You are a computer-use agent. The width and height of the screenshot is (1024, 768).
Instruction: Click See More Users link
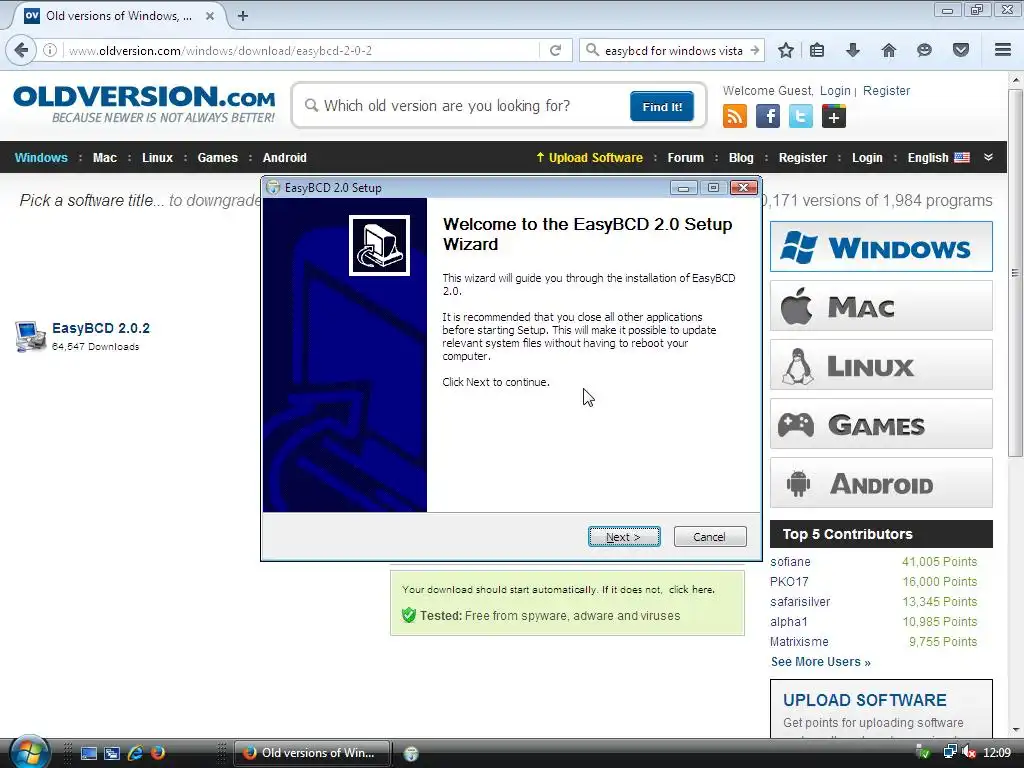[x=820, y=662]
